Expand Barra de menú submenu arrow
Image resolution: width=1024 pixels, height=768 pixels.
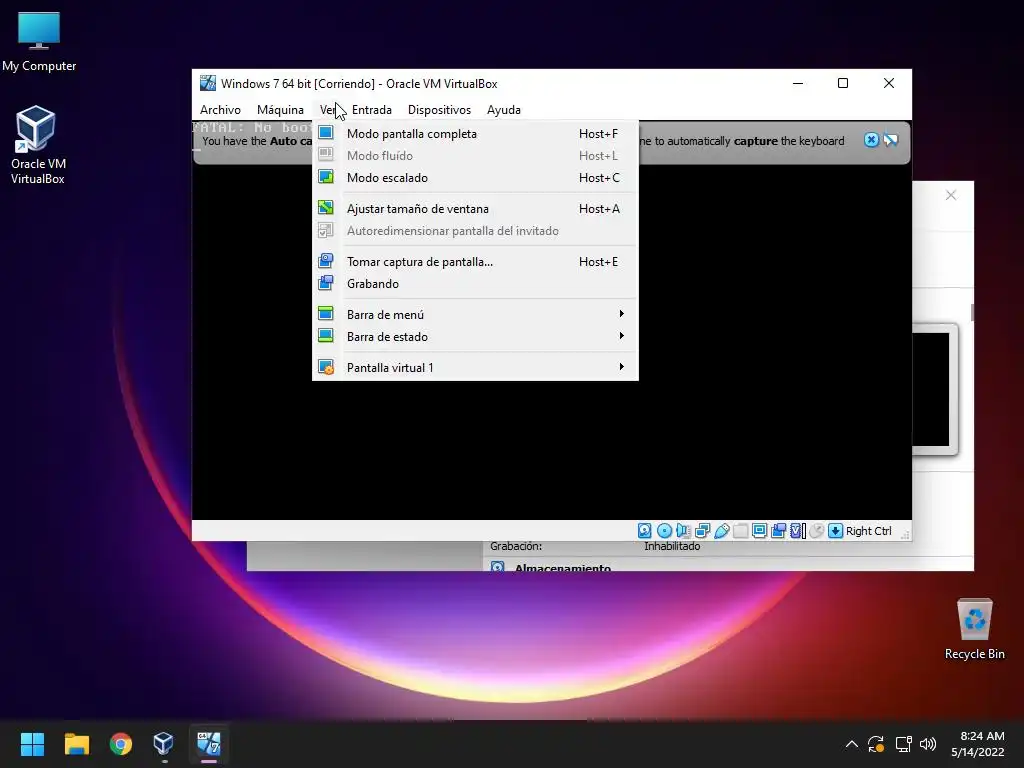[622, 314]
